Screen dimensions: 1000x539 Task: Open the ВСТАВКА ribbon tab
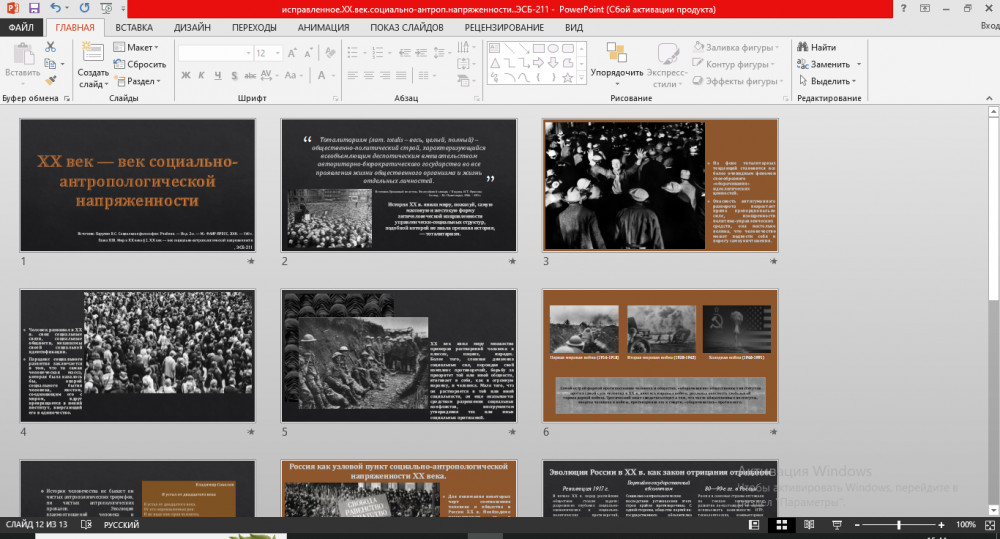(134, 27)
